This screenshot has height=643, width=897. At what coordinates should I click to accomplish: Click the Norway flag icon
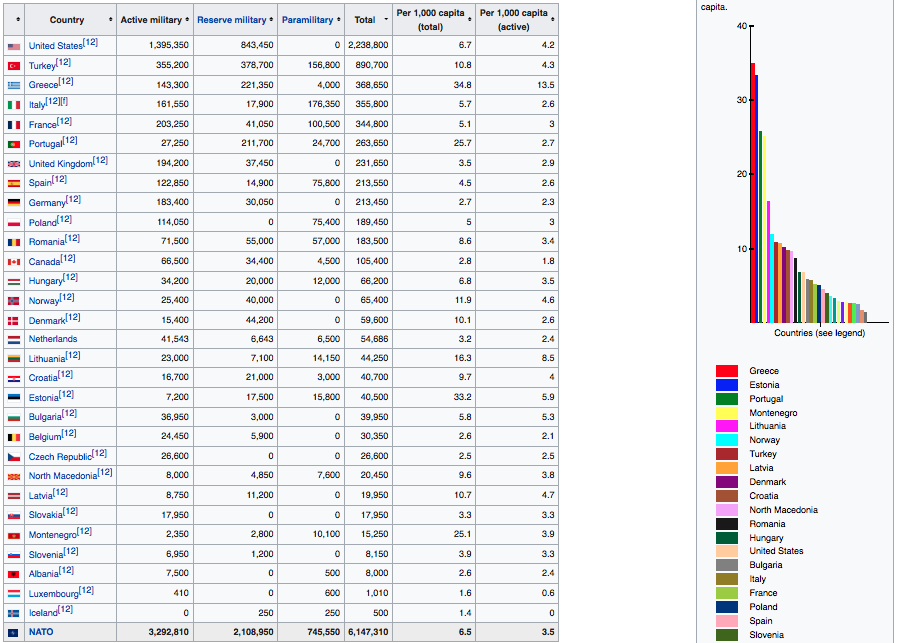click(14, 301)
